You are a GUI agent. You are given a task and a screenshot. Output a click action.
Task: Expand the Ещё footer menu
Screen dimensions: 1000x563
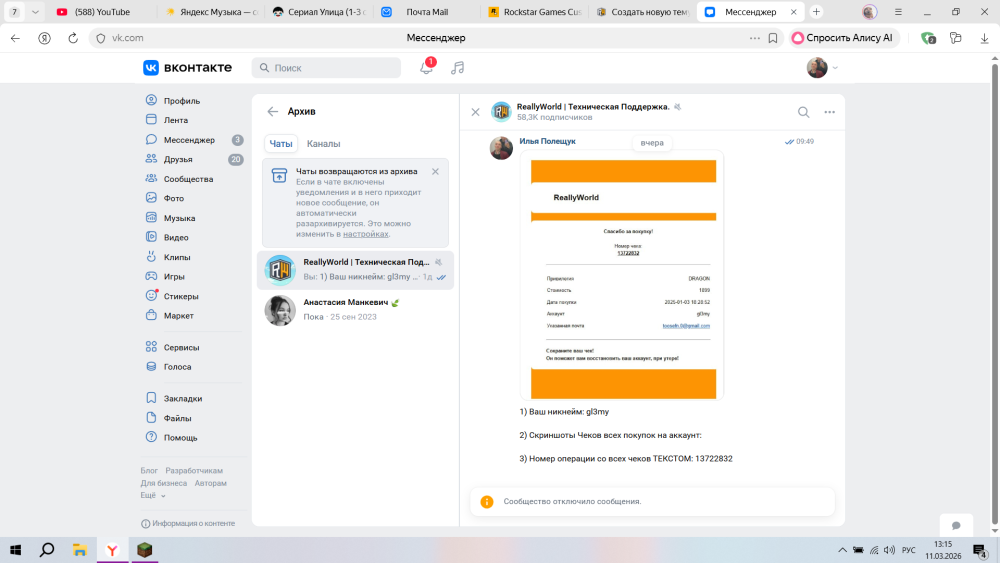152,495
